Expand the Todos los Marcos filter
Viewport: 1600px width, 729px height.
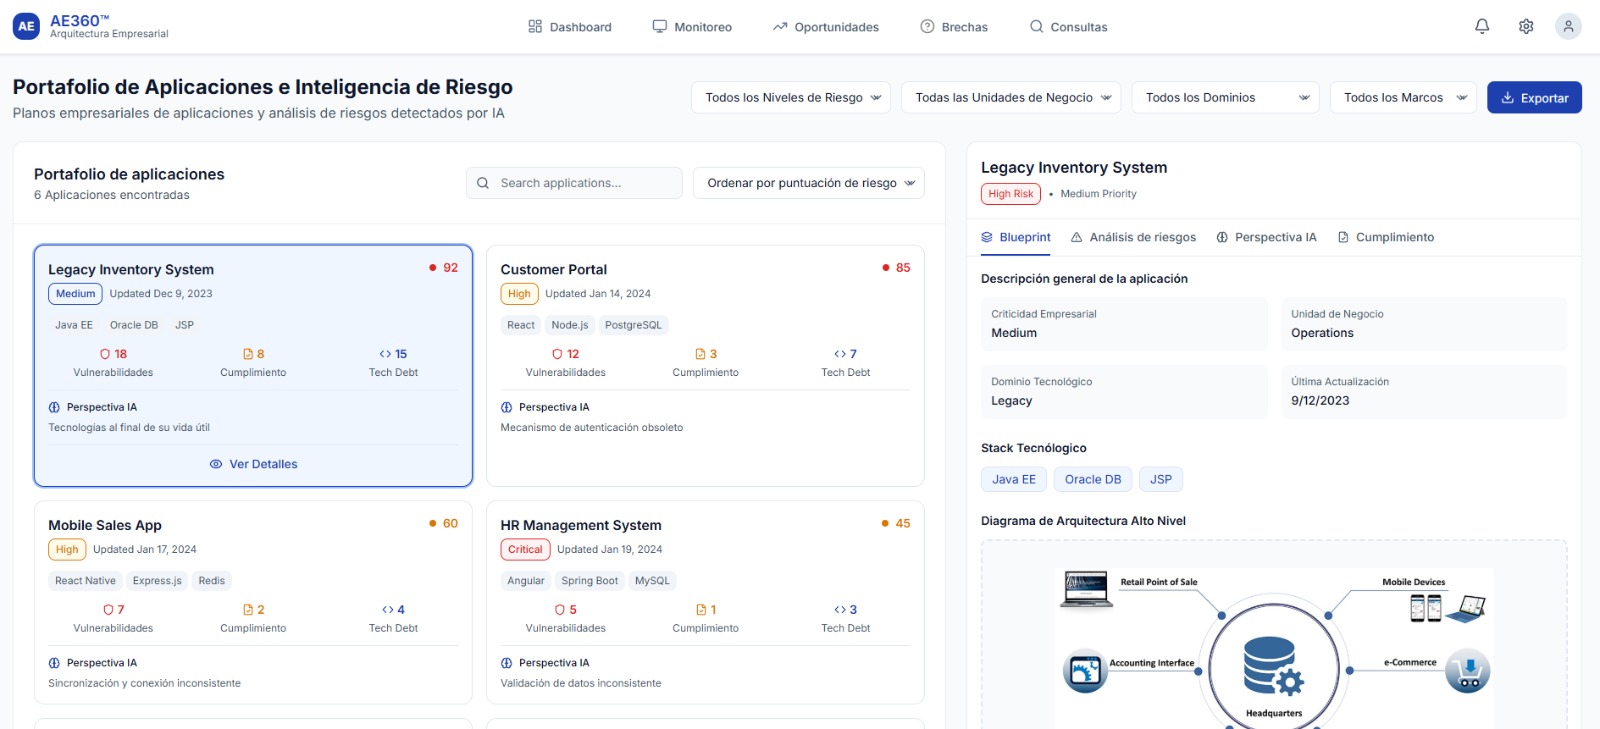[x=1403, y=98]
